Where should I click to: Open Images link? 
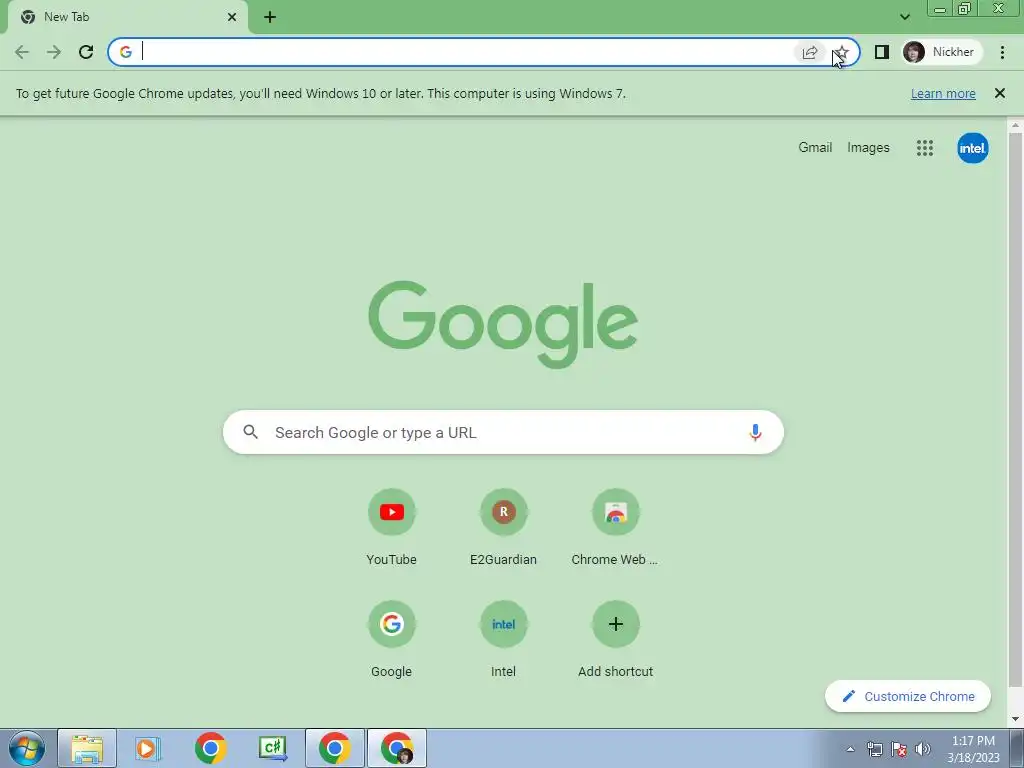[x=868, y=148]
